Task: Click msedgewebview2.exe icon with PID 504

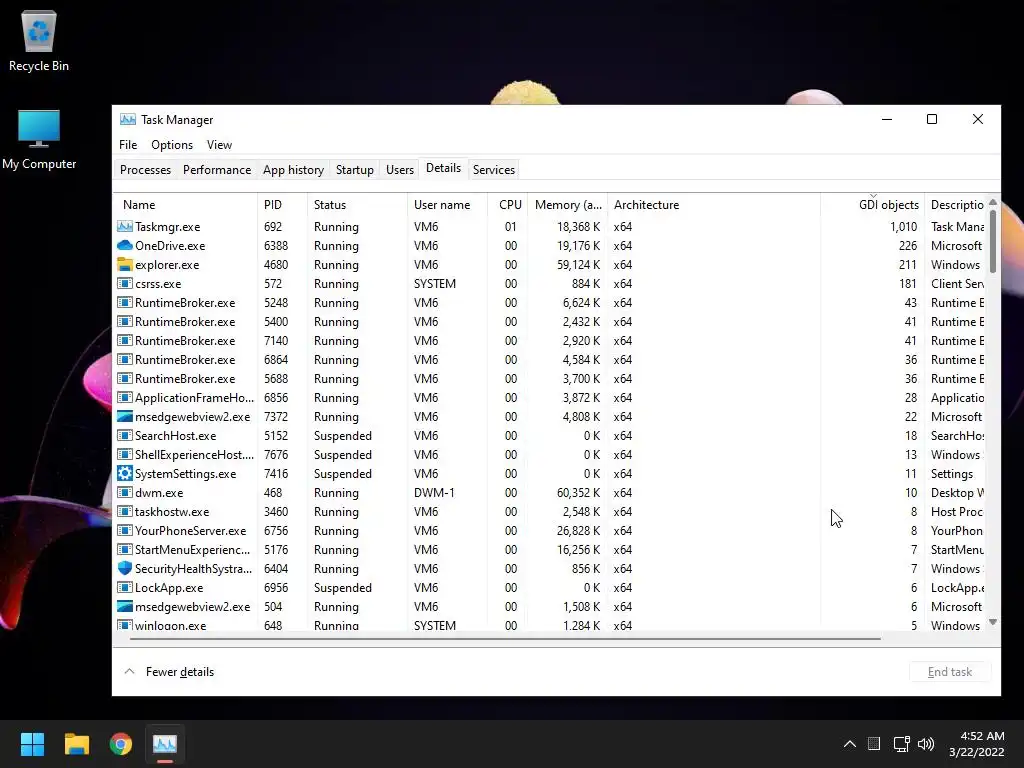Action: (125, 606)
